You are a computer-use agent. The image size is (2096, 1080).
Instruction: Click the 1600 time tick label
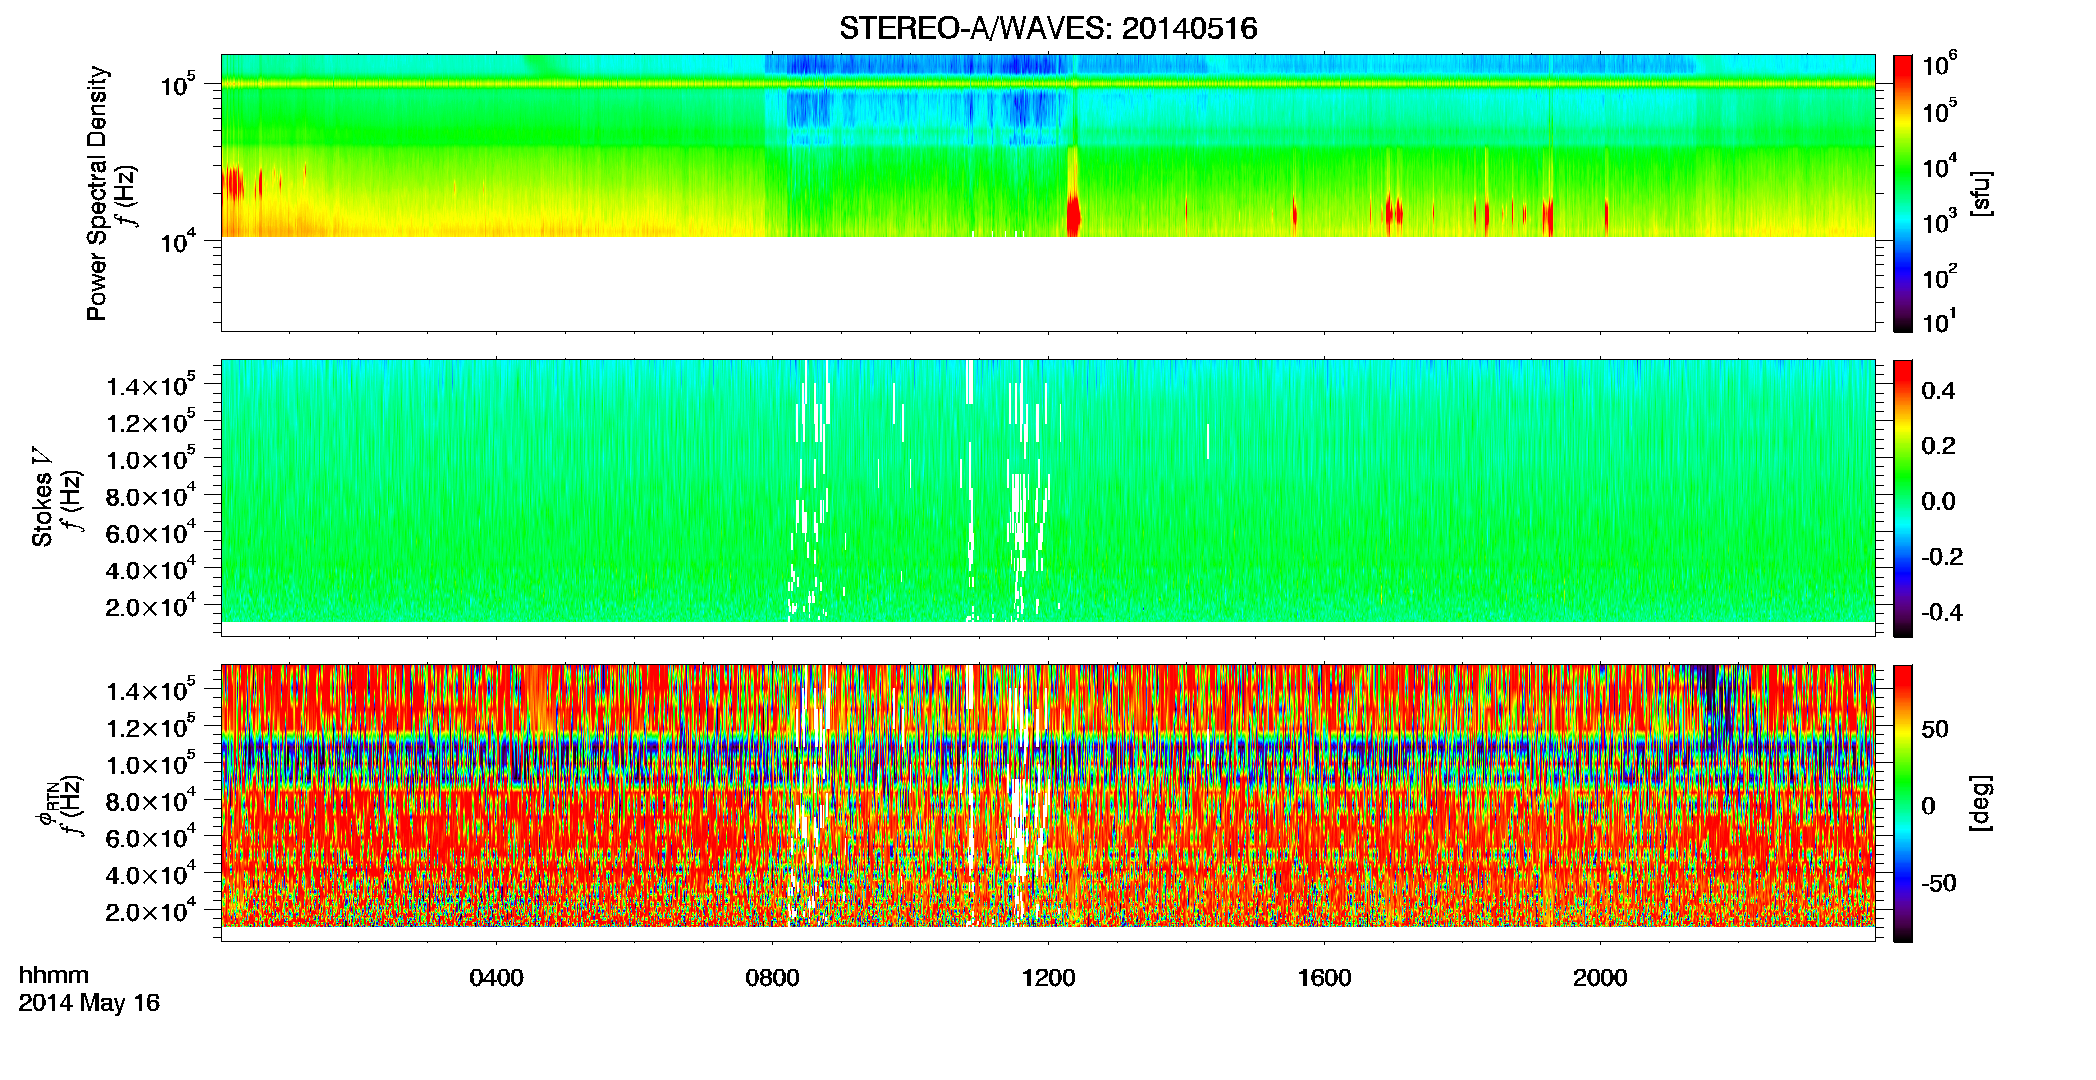pos(1324,978)
